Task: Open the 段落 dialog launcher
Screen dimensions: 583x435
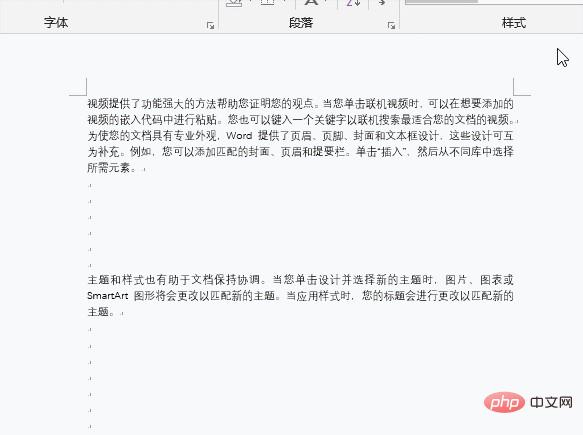Action: click(x=391, y=26)
